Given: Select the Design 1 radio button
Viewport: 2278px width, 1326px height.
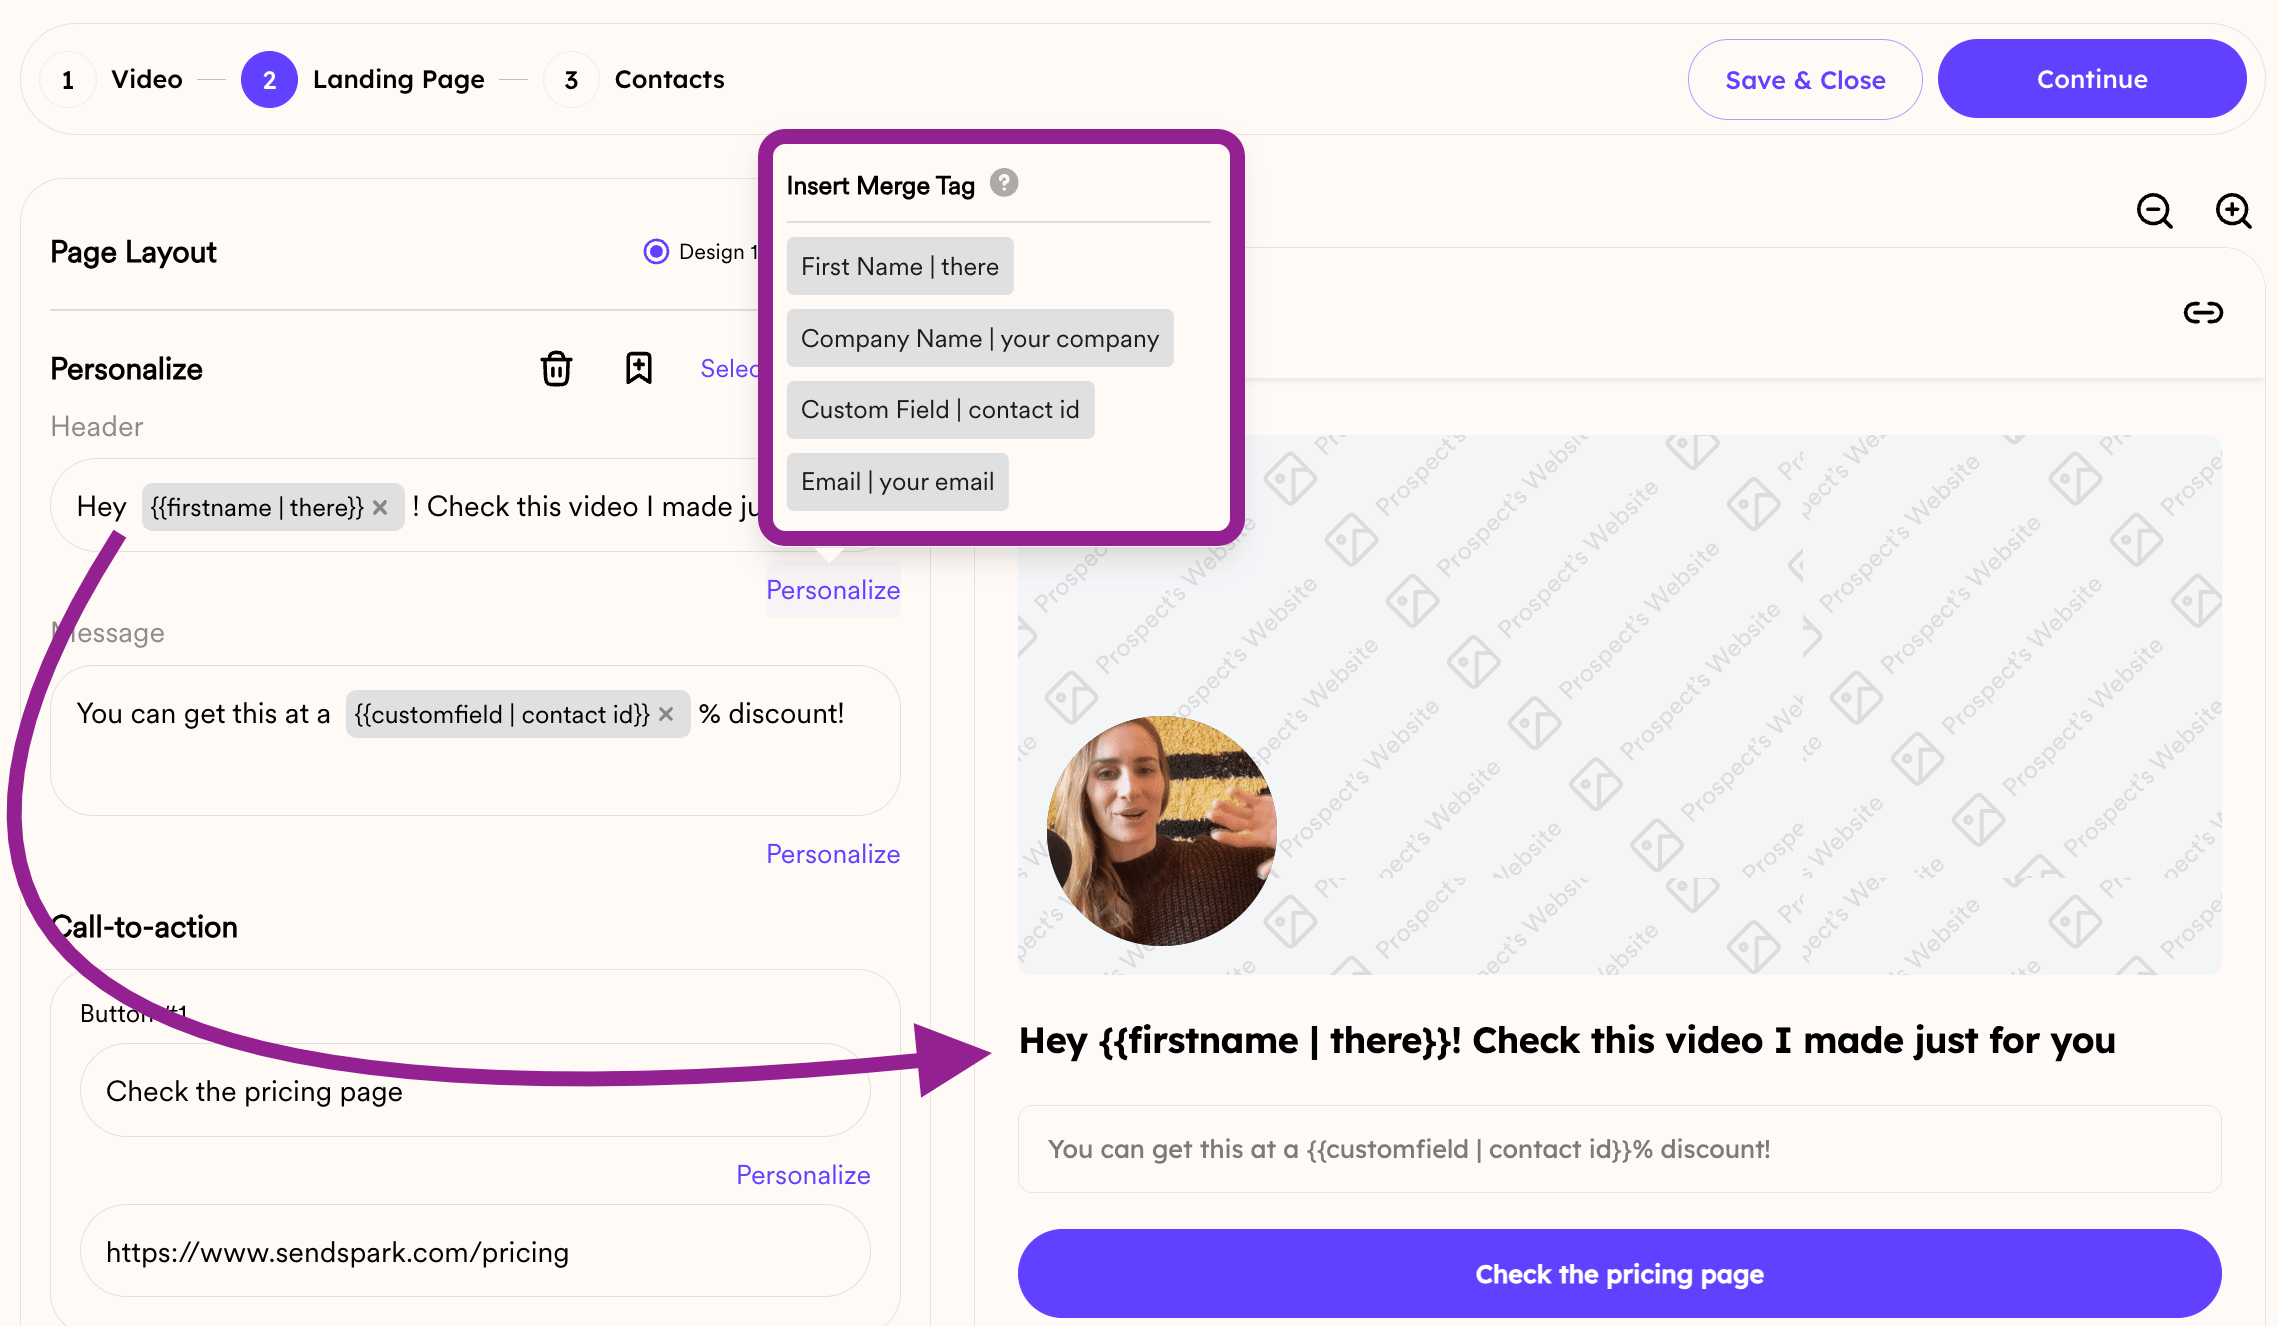Looking at the screenshot, I should click(656, 251).
